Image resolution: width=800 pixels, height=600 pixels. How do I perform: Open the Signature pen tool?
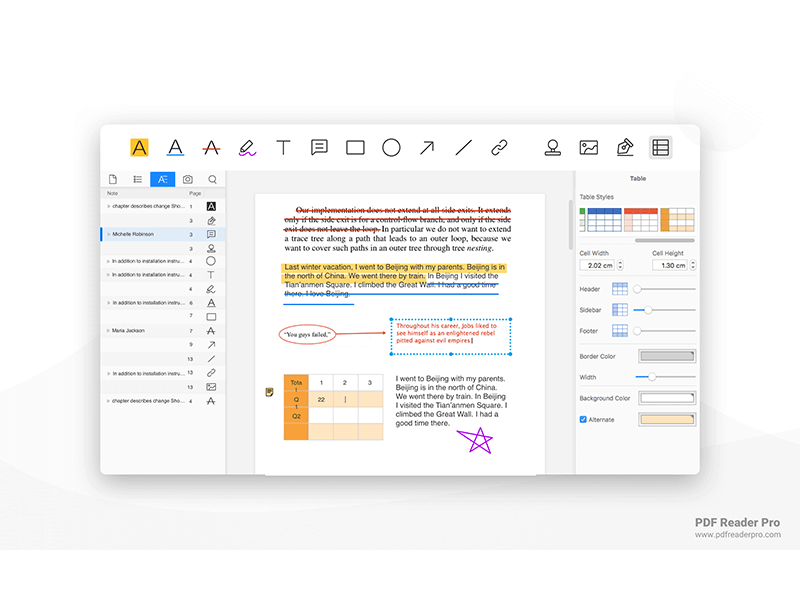pos(625,148)
